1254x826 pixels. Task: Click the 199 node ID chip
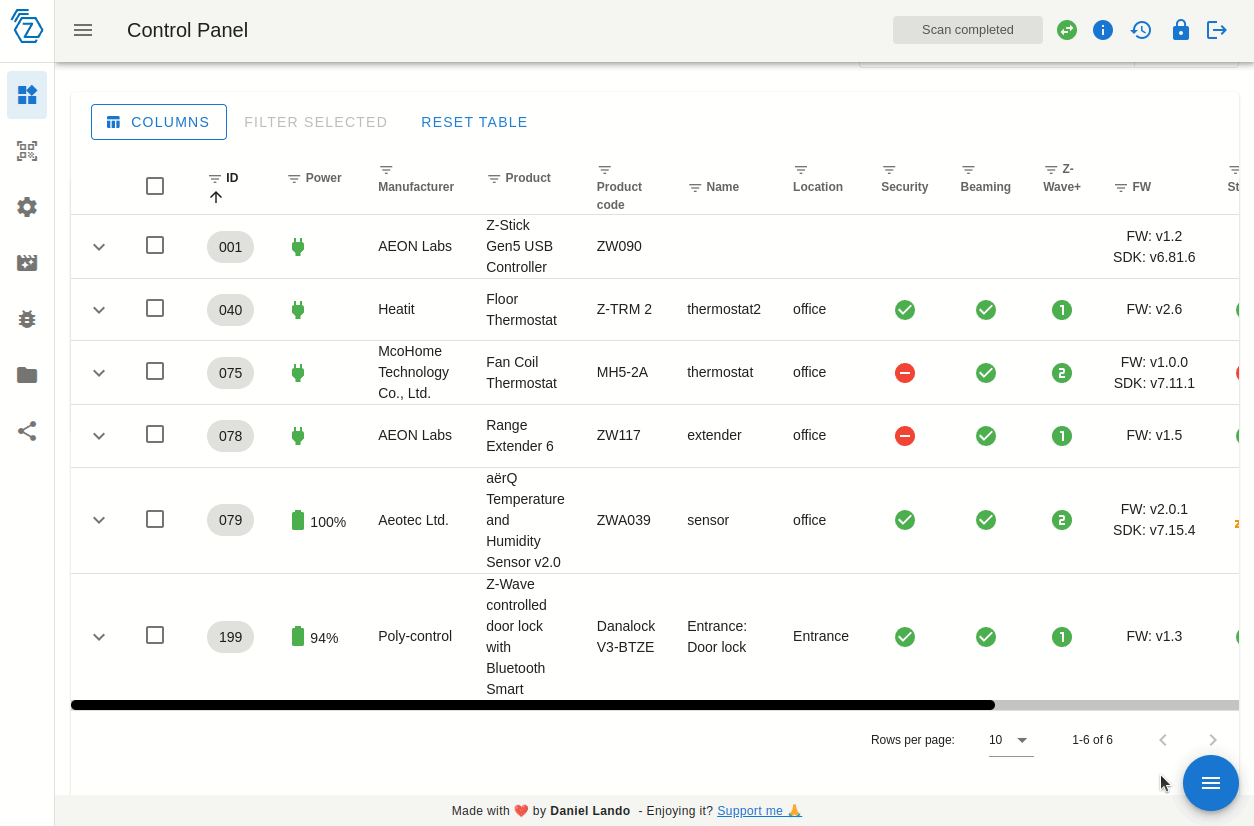[x=230, y=637]
